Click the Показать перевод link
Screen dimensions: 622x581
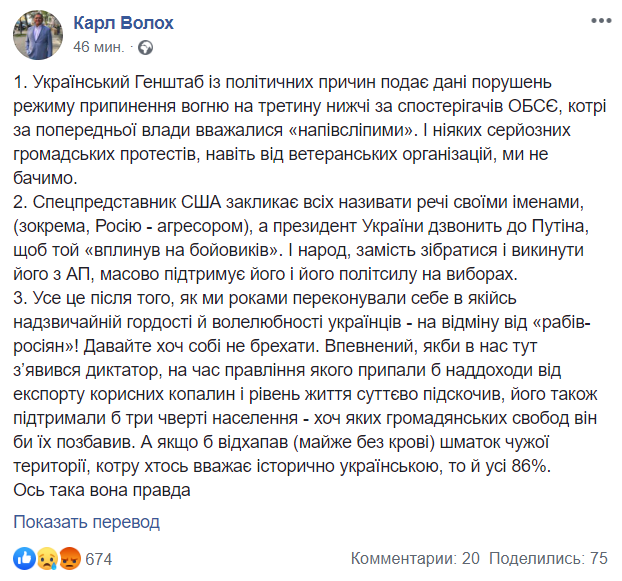point(86,521)
